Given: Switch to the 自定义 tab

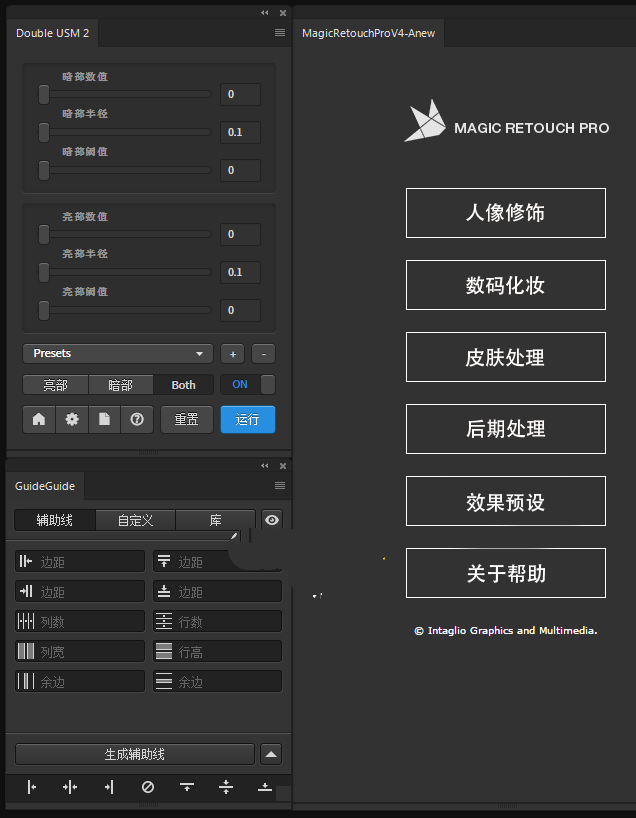Looking at the screenshot, I should [136, 520].
